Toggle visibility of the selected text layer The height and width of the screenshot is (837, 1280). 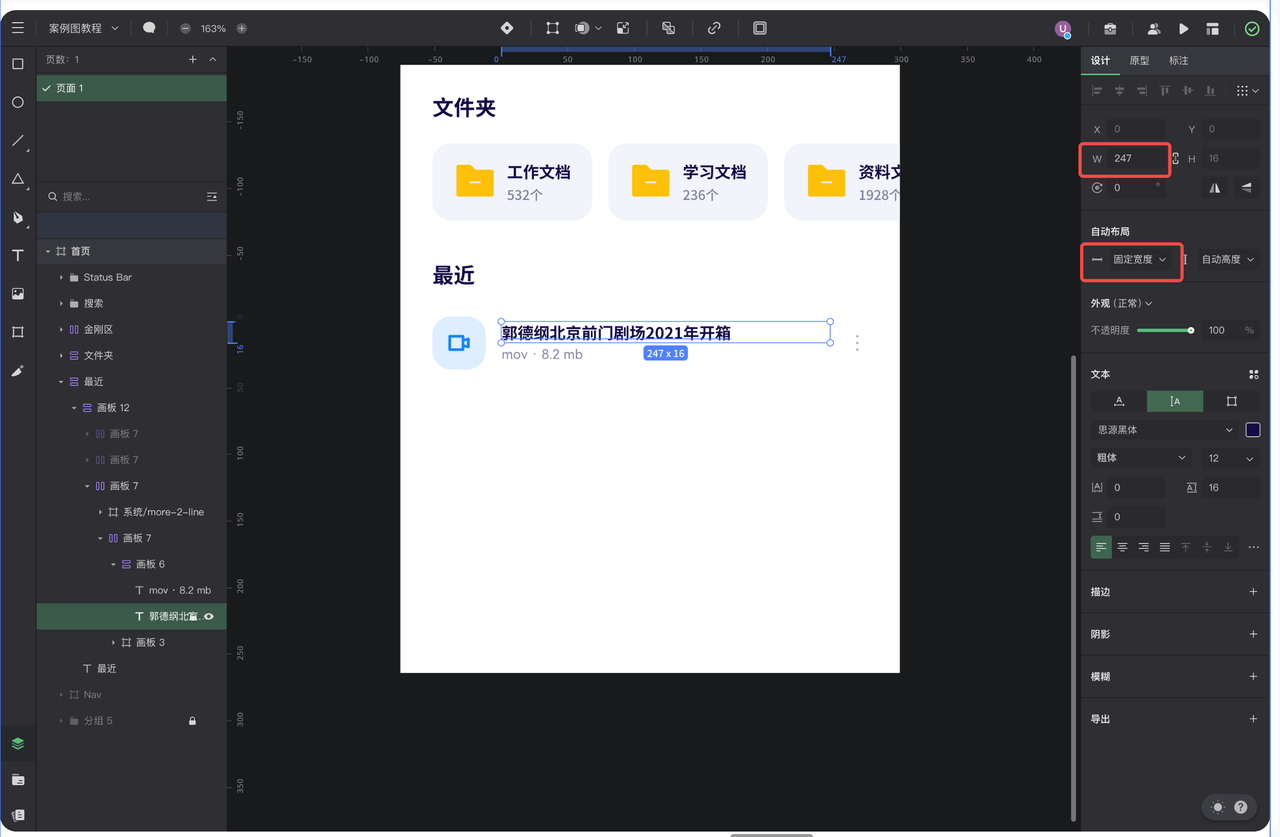pos(209,617)
